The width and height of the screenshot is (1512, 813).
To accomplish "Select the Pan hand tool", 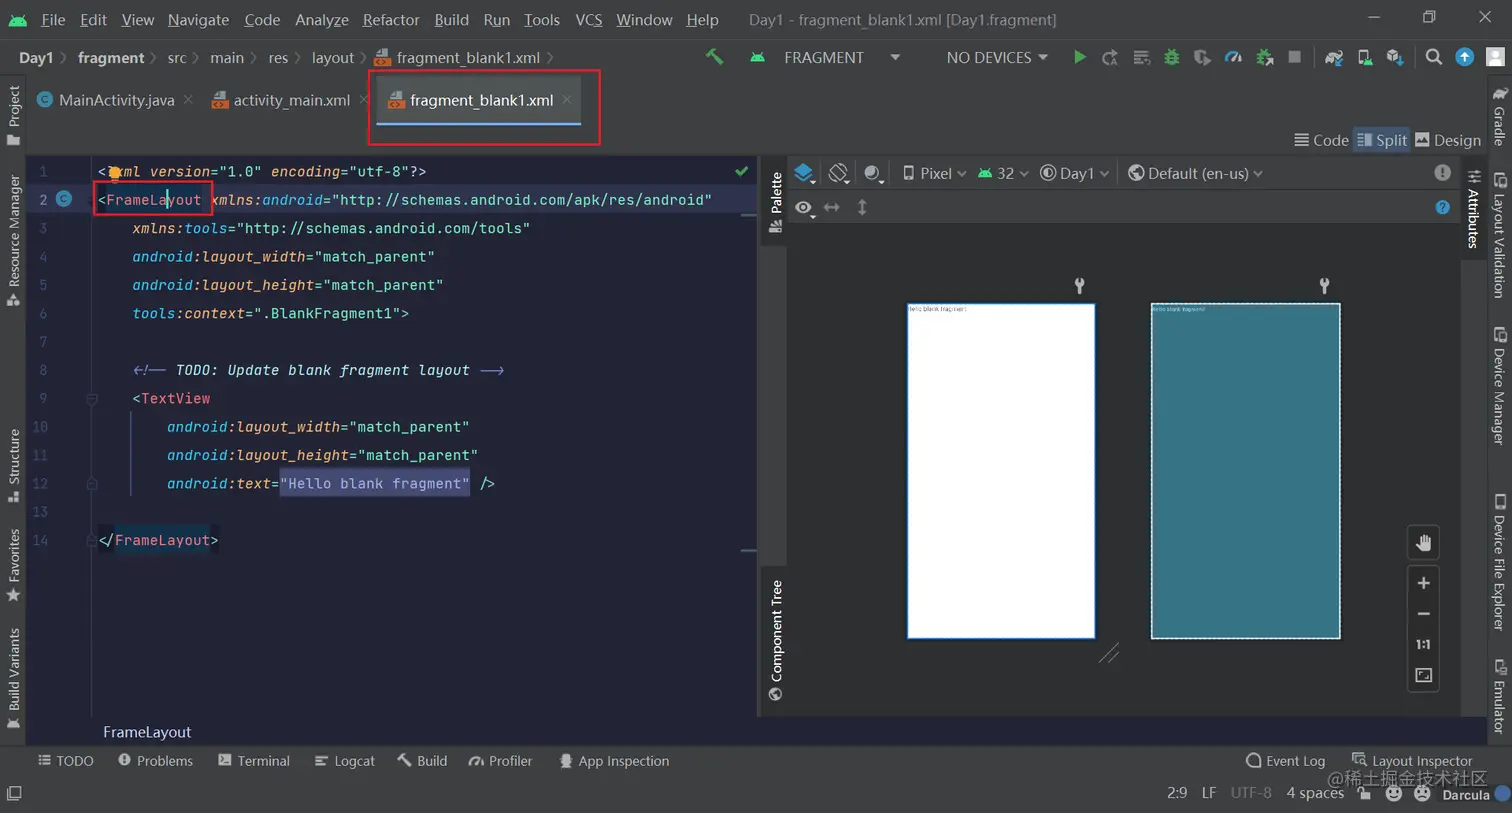I will (x=1423, y=543).
